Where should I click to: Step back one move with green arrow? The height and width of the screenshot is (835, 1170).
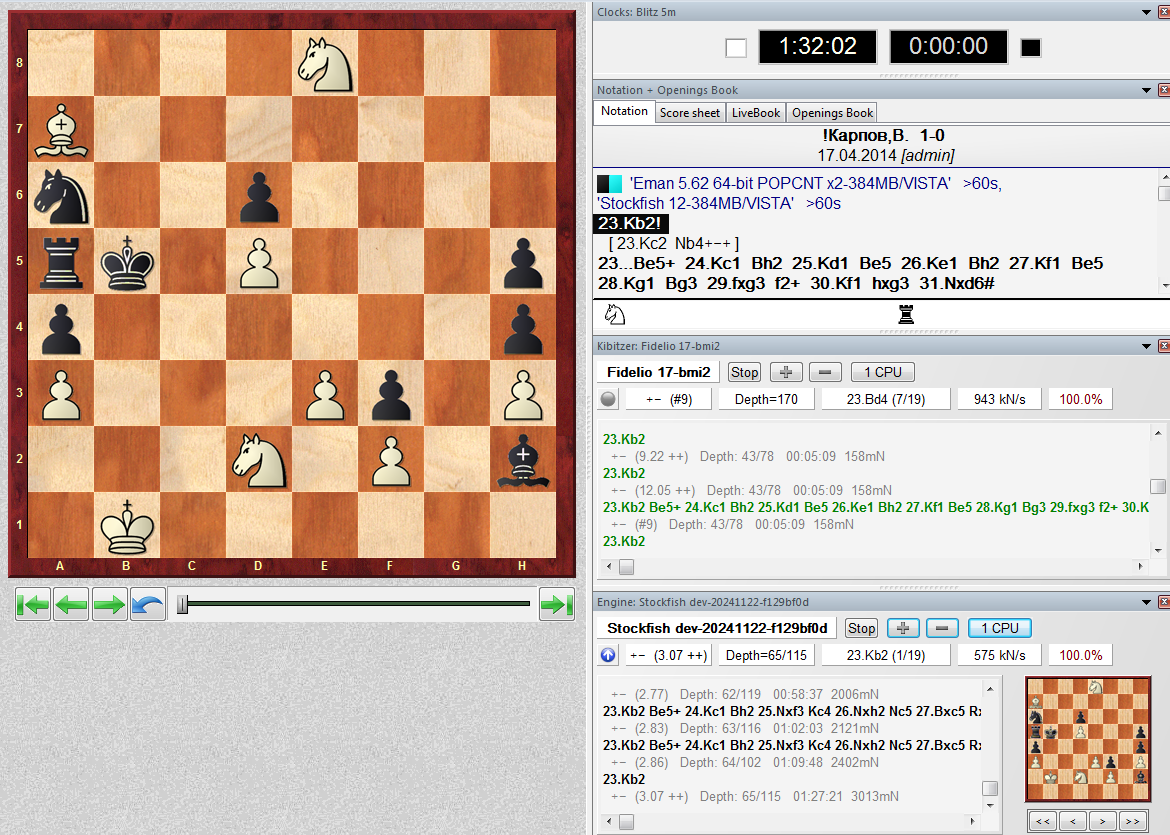(71, 605)
